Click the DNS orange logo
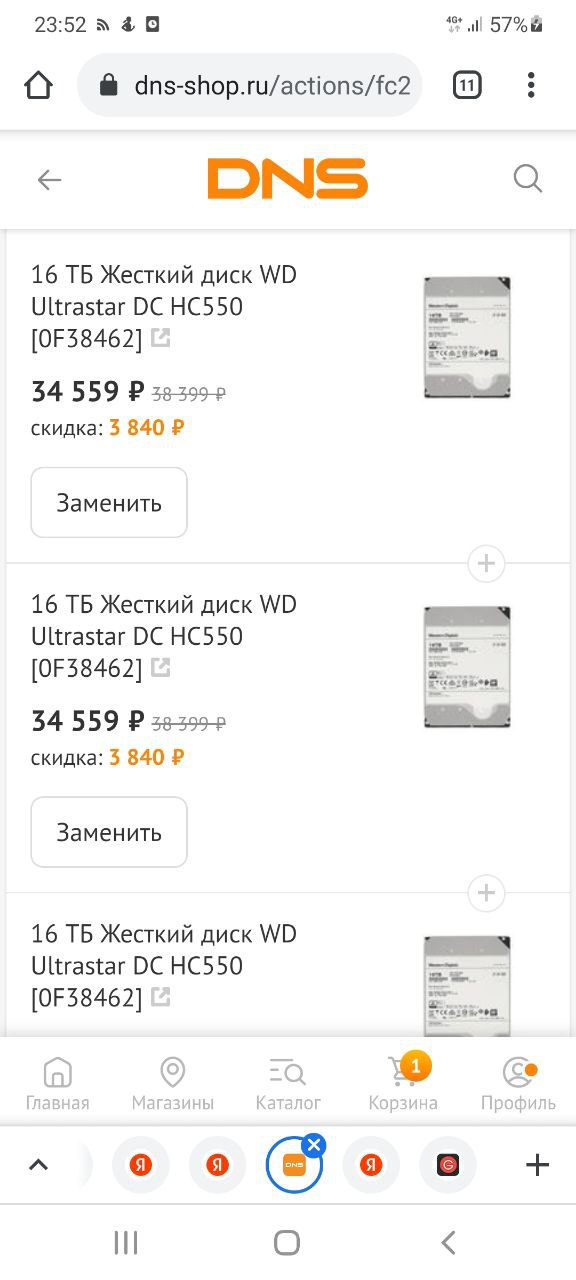 pos(288,179)
